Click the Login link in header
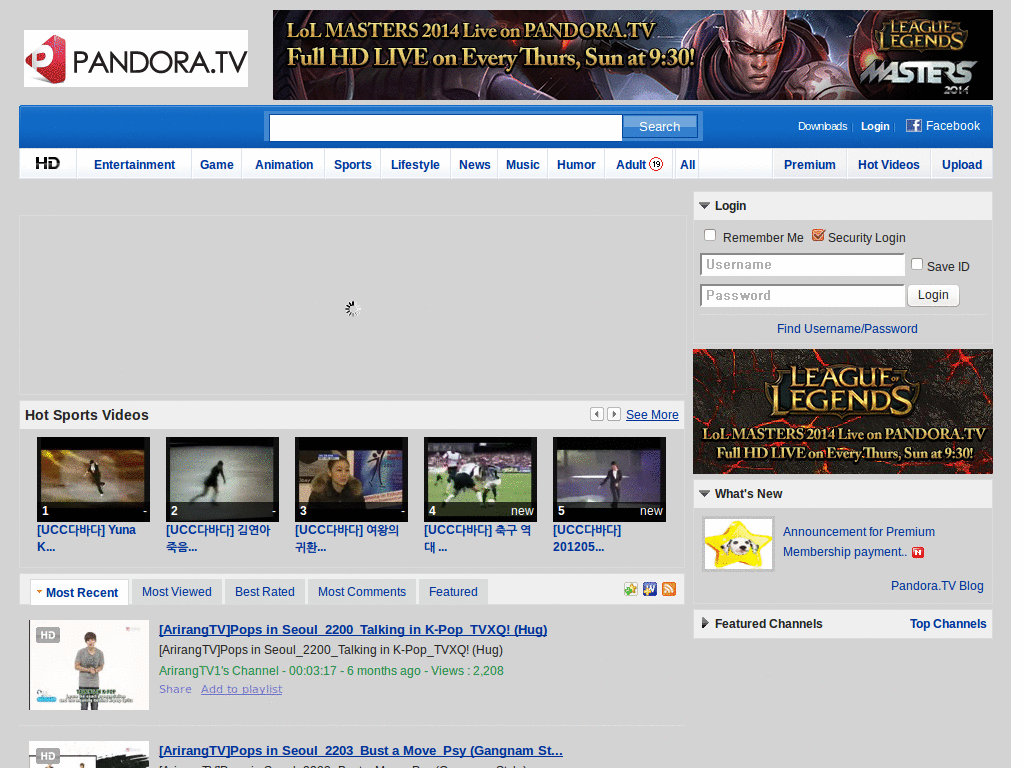Image resolution: width=1024 pixels, height=768 pixels. pyautogui.click(x=875, y=126)
